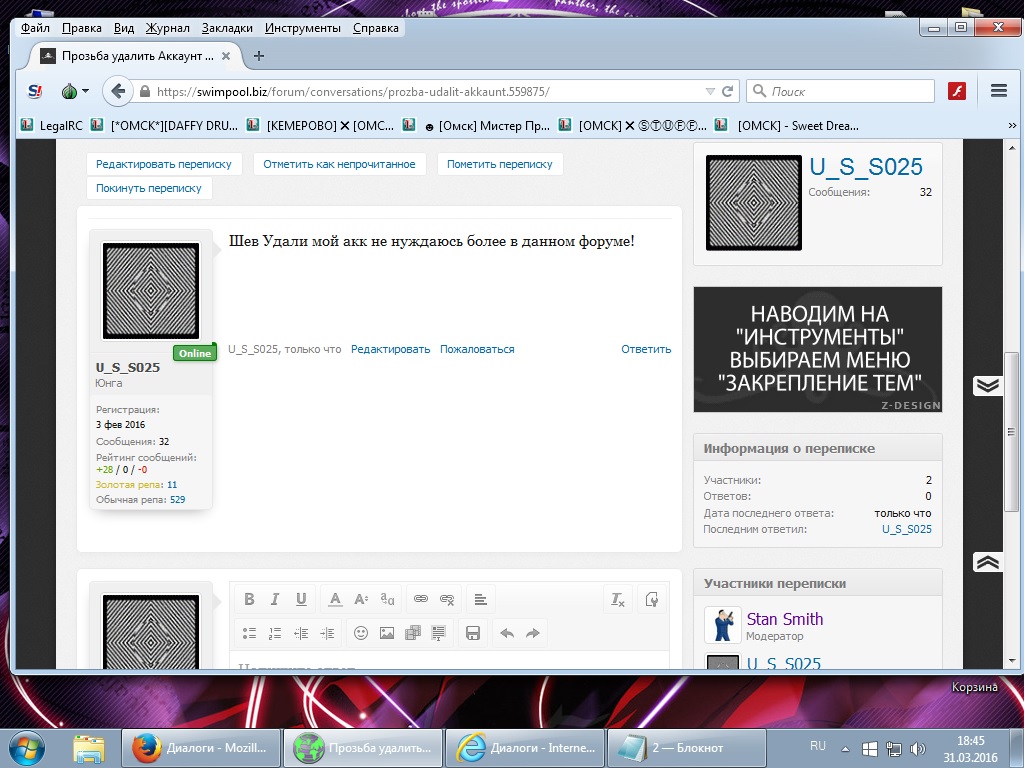Image resolution: width=1025 pixels, height=768 pixels.
Task: Remove link with unlink icon
Action: (447, 599)
